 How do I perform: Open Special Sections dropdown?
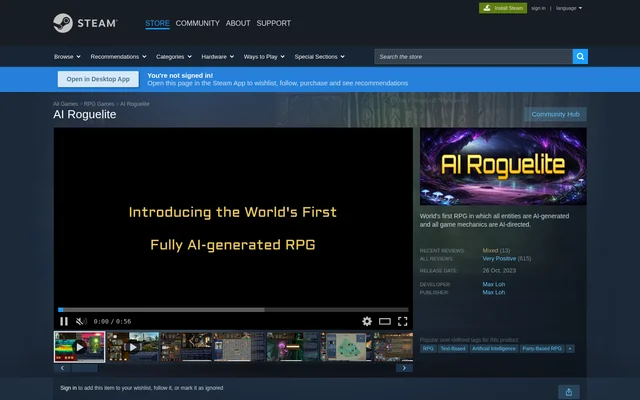pyautogui.click(x=320, y=57)
